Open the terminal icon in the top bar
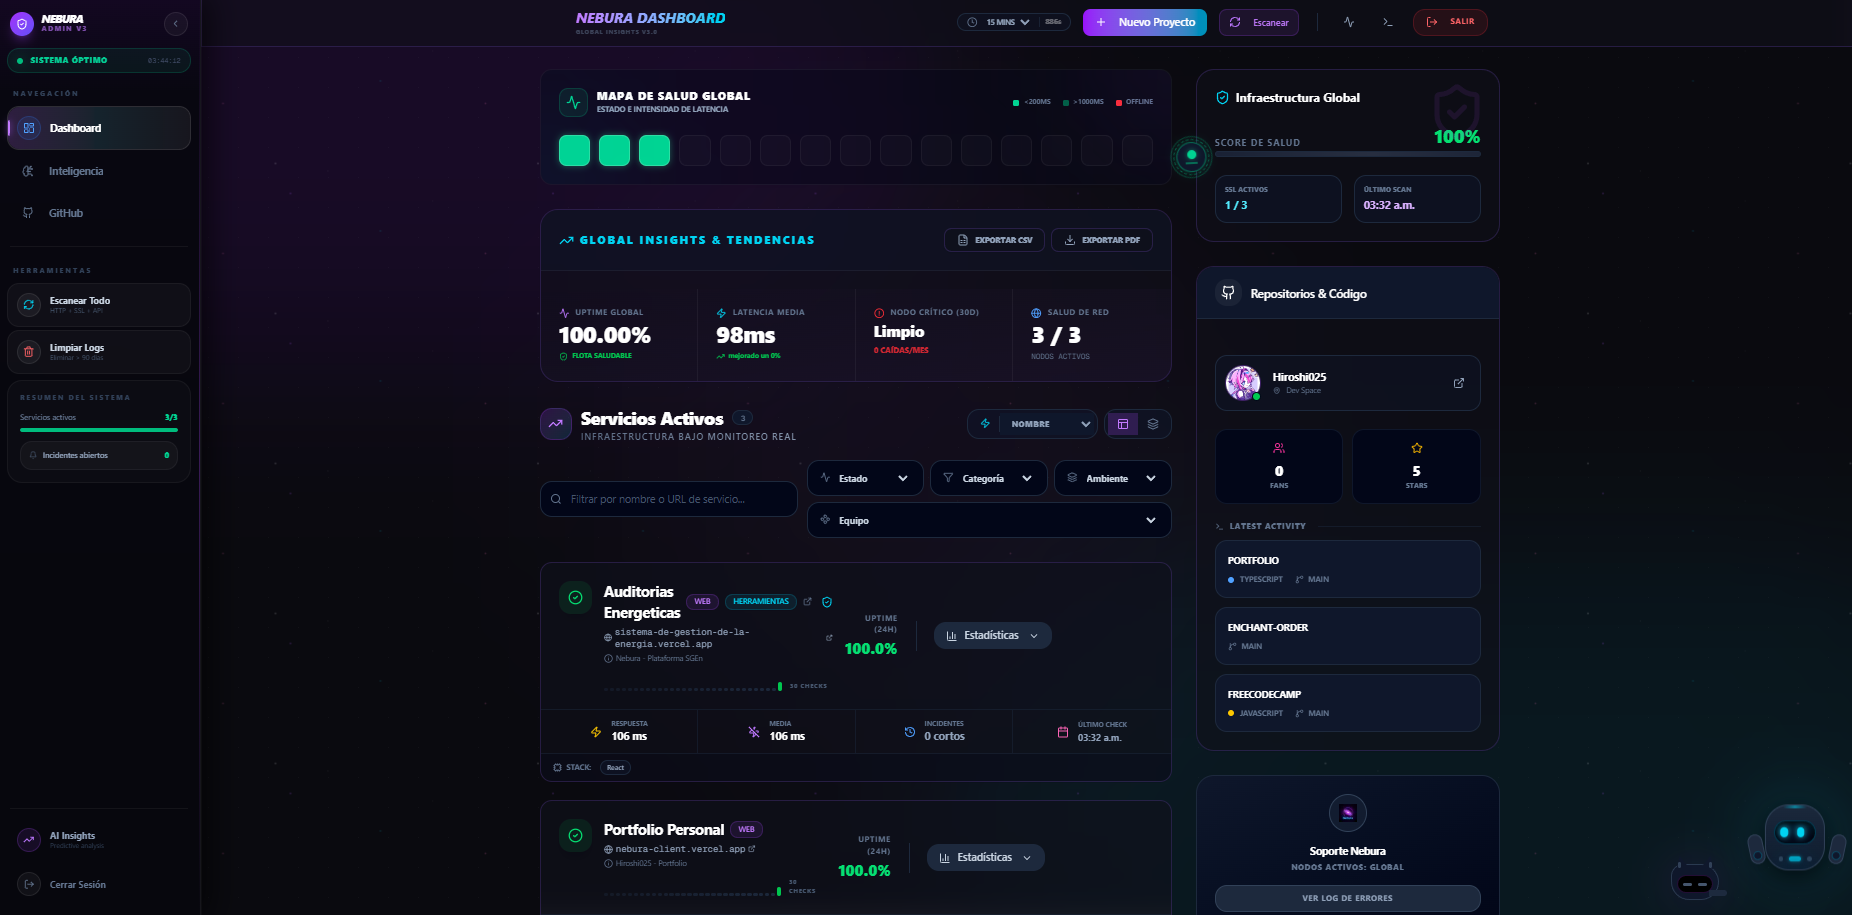Image resolution: width=1852 pixels, height=915 pixels. [1388, 21]
